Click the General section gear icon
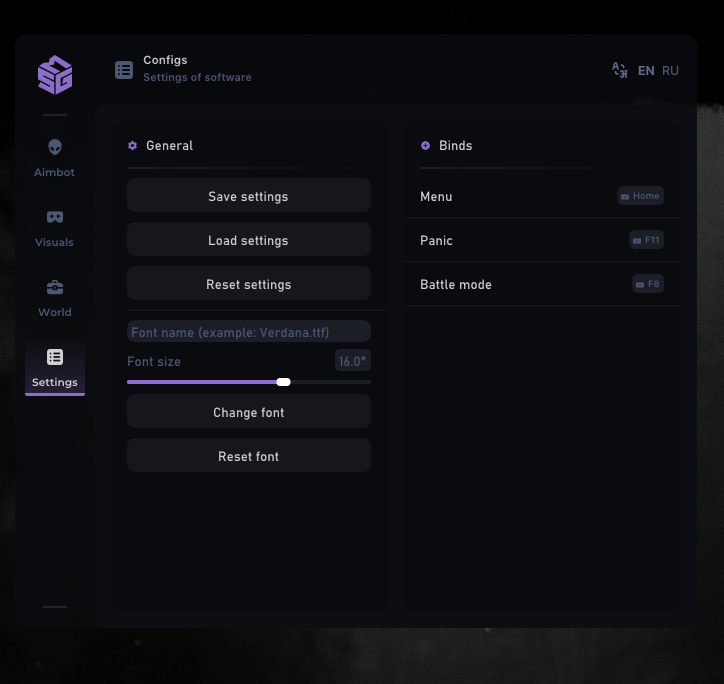Screen dimensions: 724x684 [132, 146]
